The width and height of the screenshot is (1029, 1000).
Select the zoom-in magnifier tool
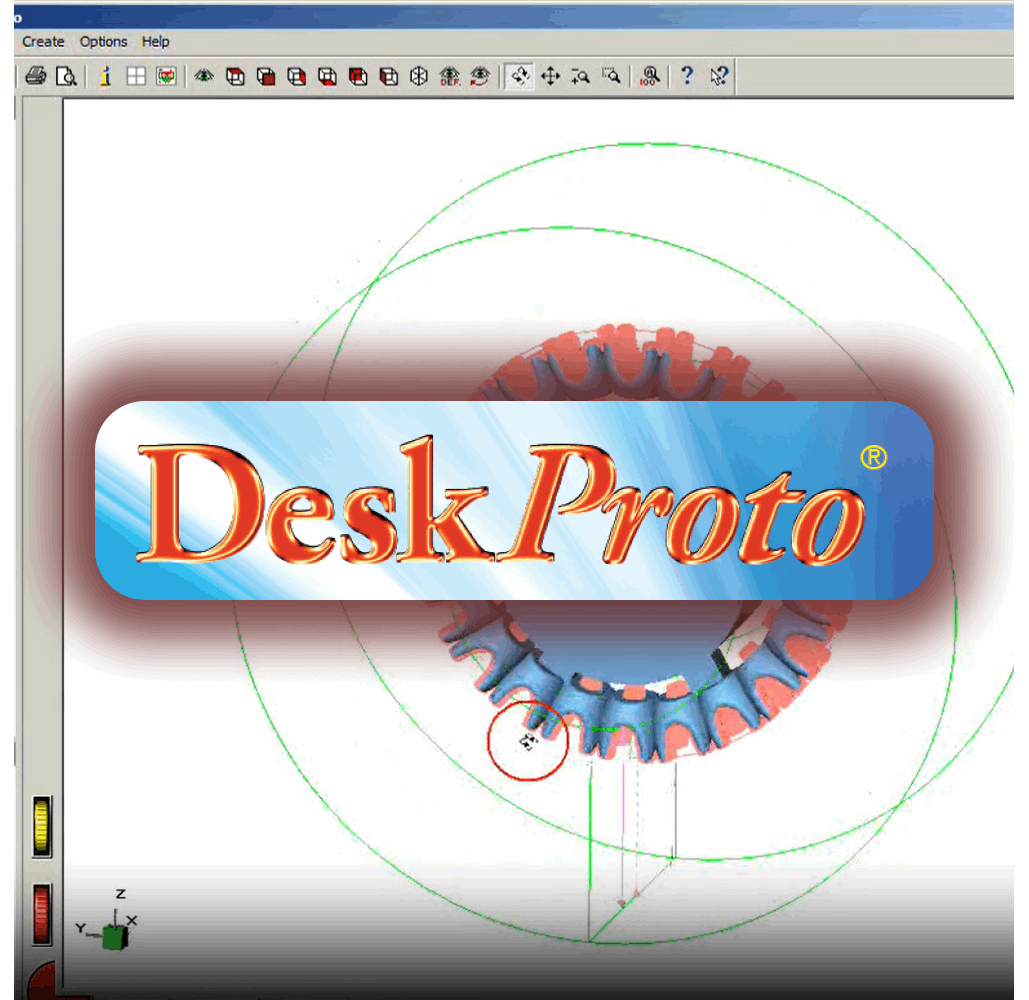point(582,76)
